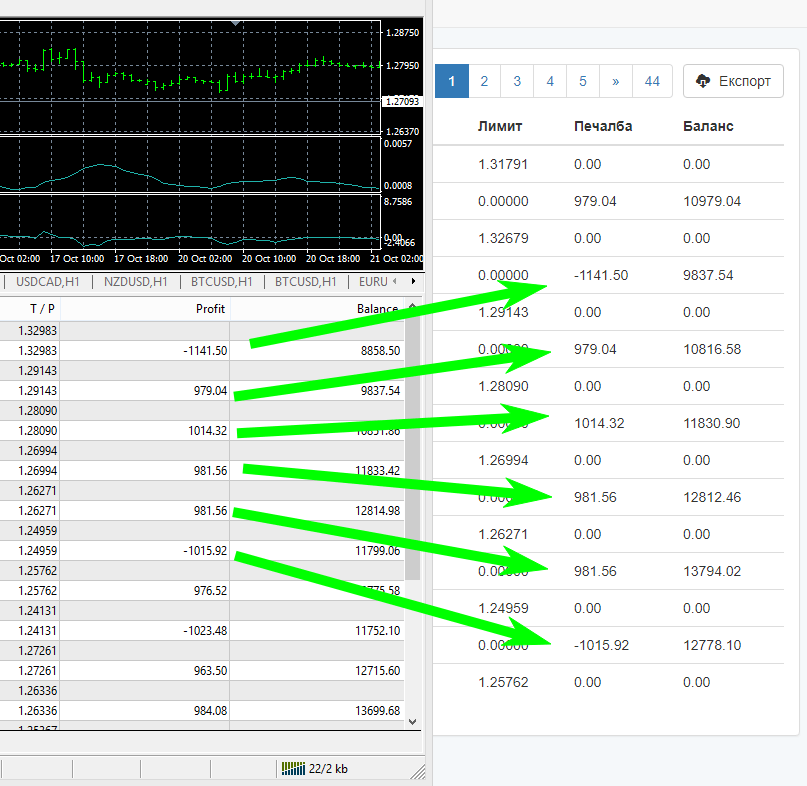Go to page 2 of results
807x786 pixels.
(484, 81)
